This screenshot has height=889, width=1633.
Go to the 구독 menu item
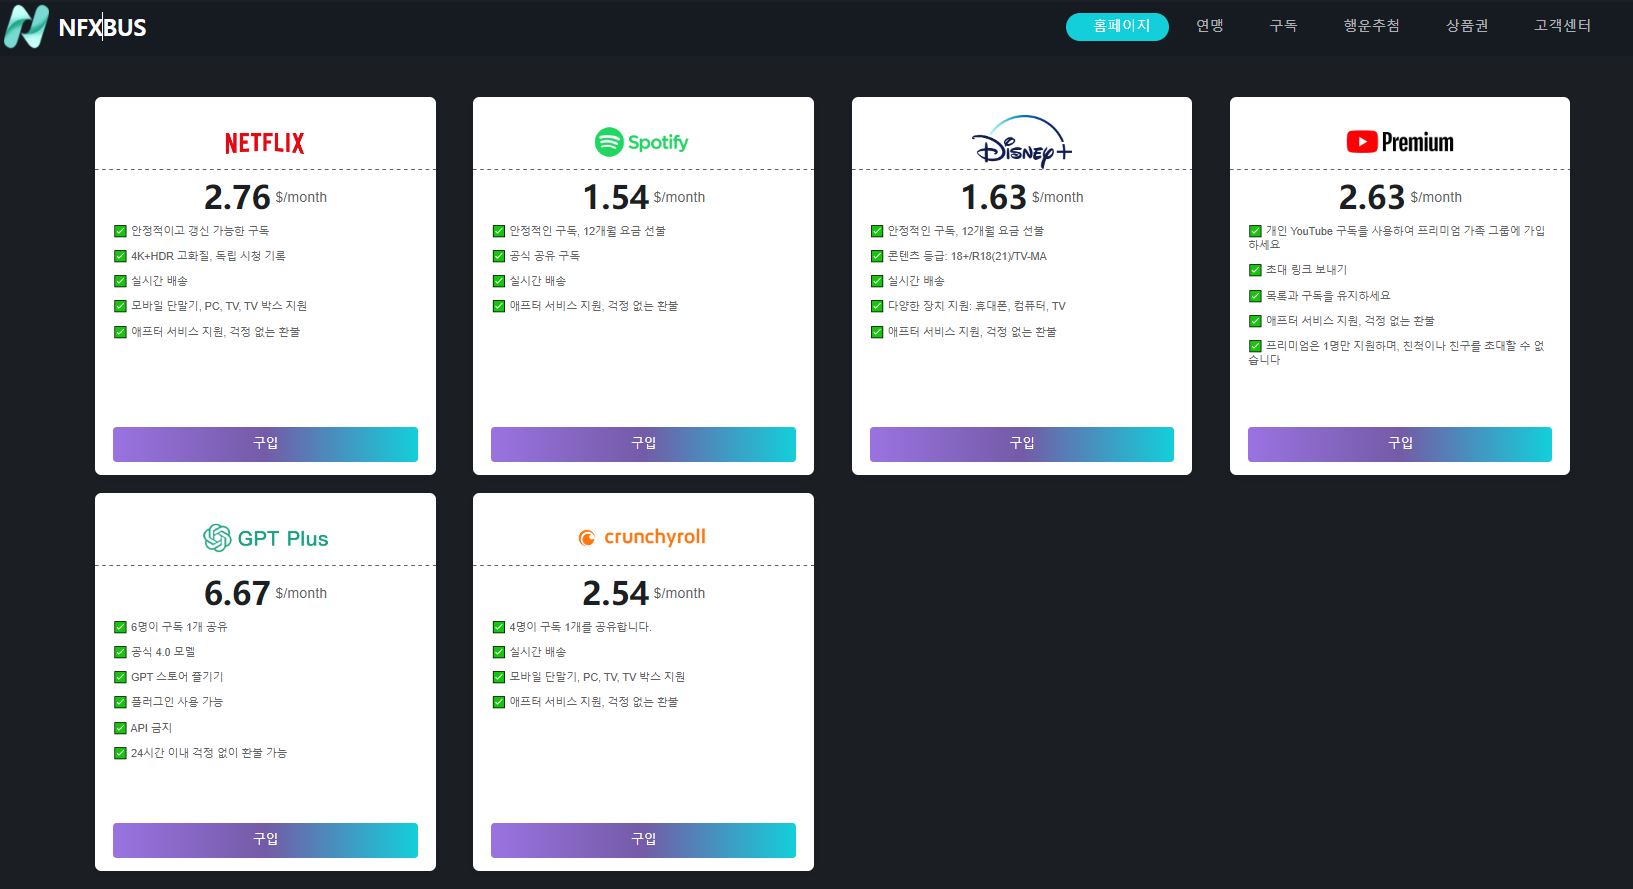1283,26
